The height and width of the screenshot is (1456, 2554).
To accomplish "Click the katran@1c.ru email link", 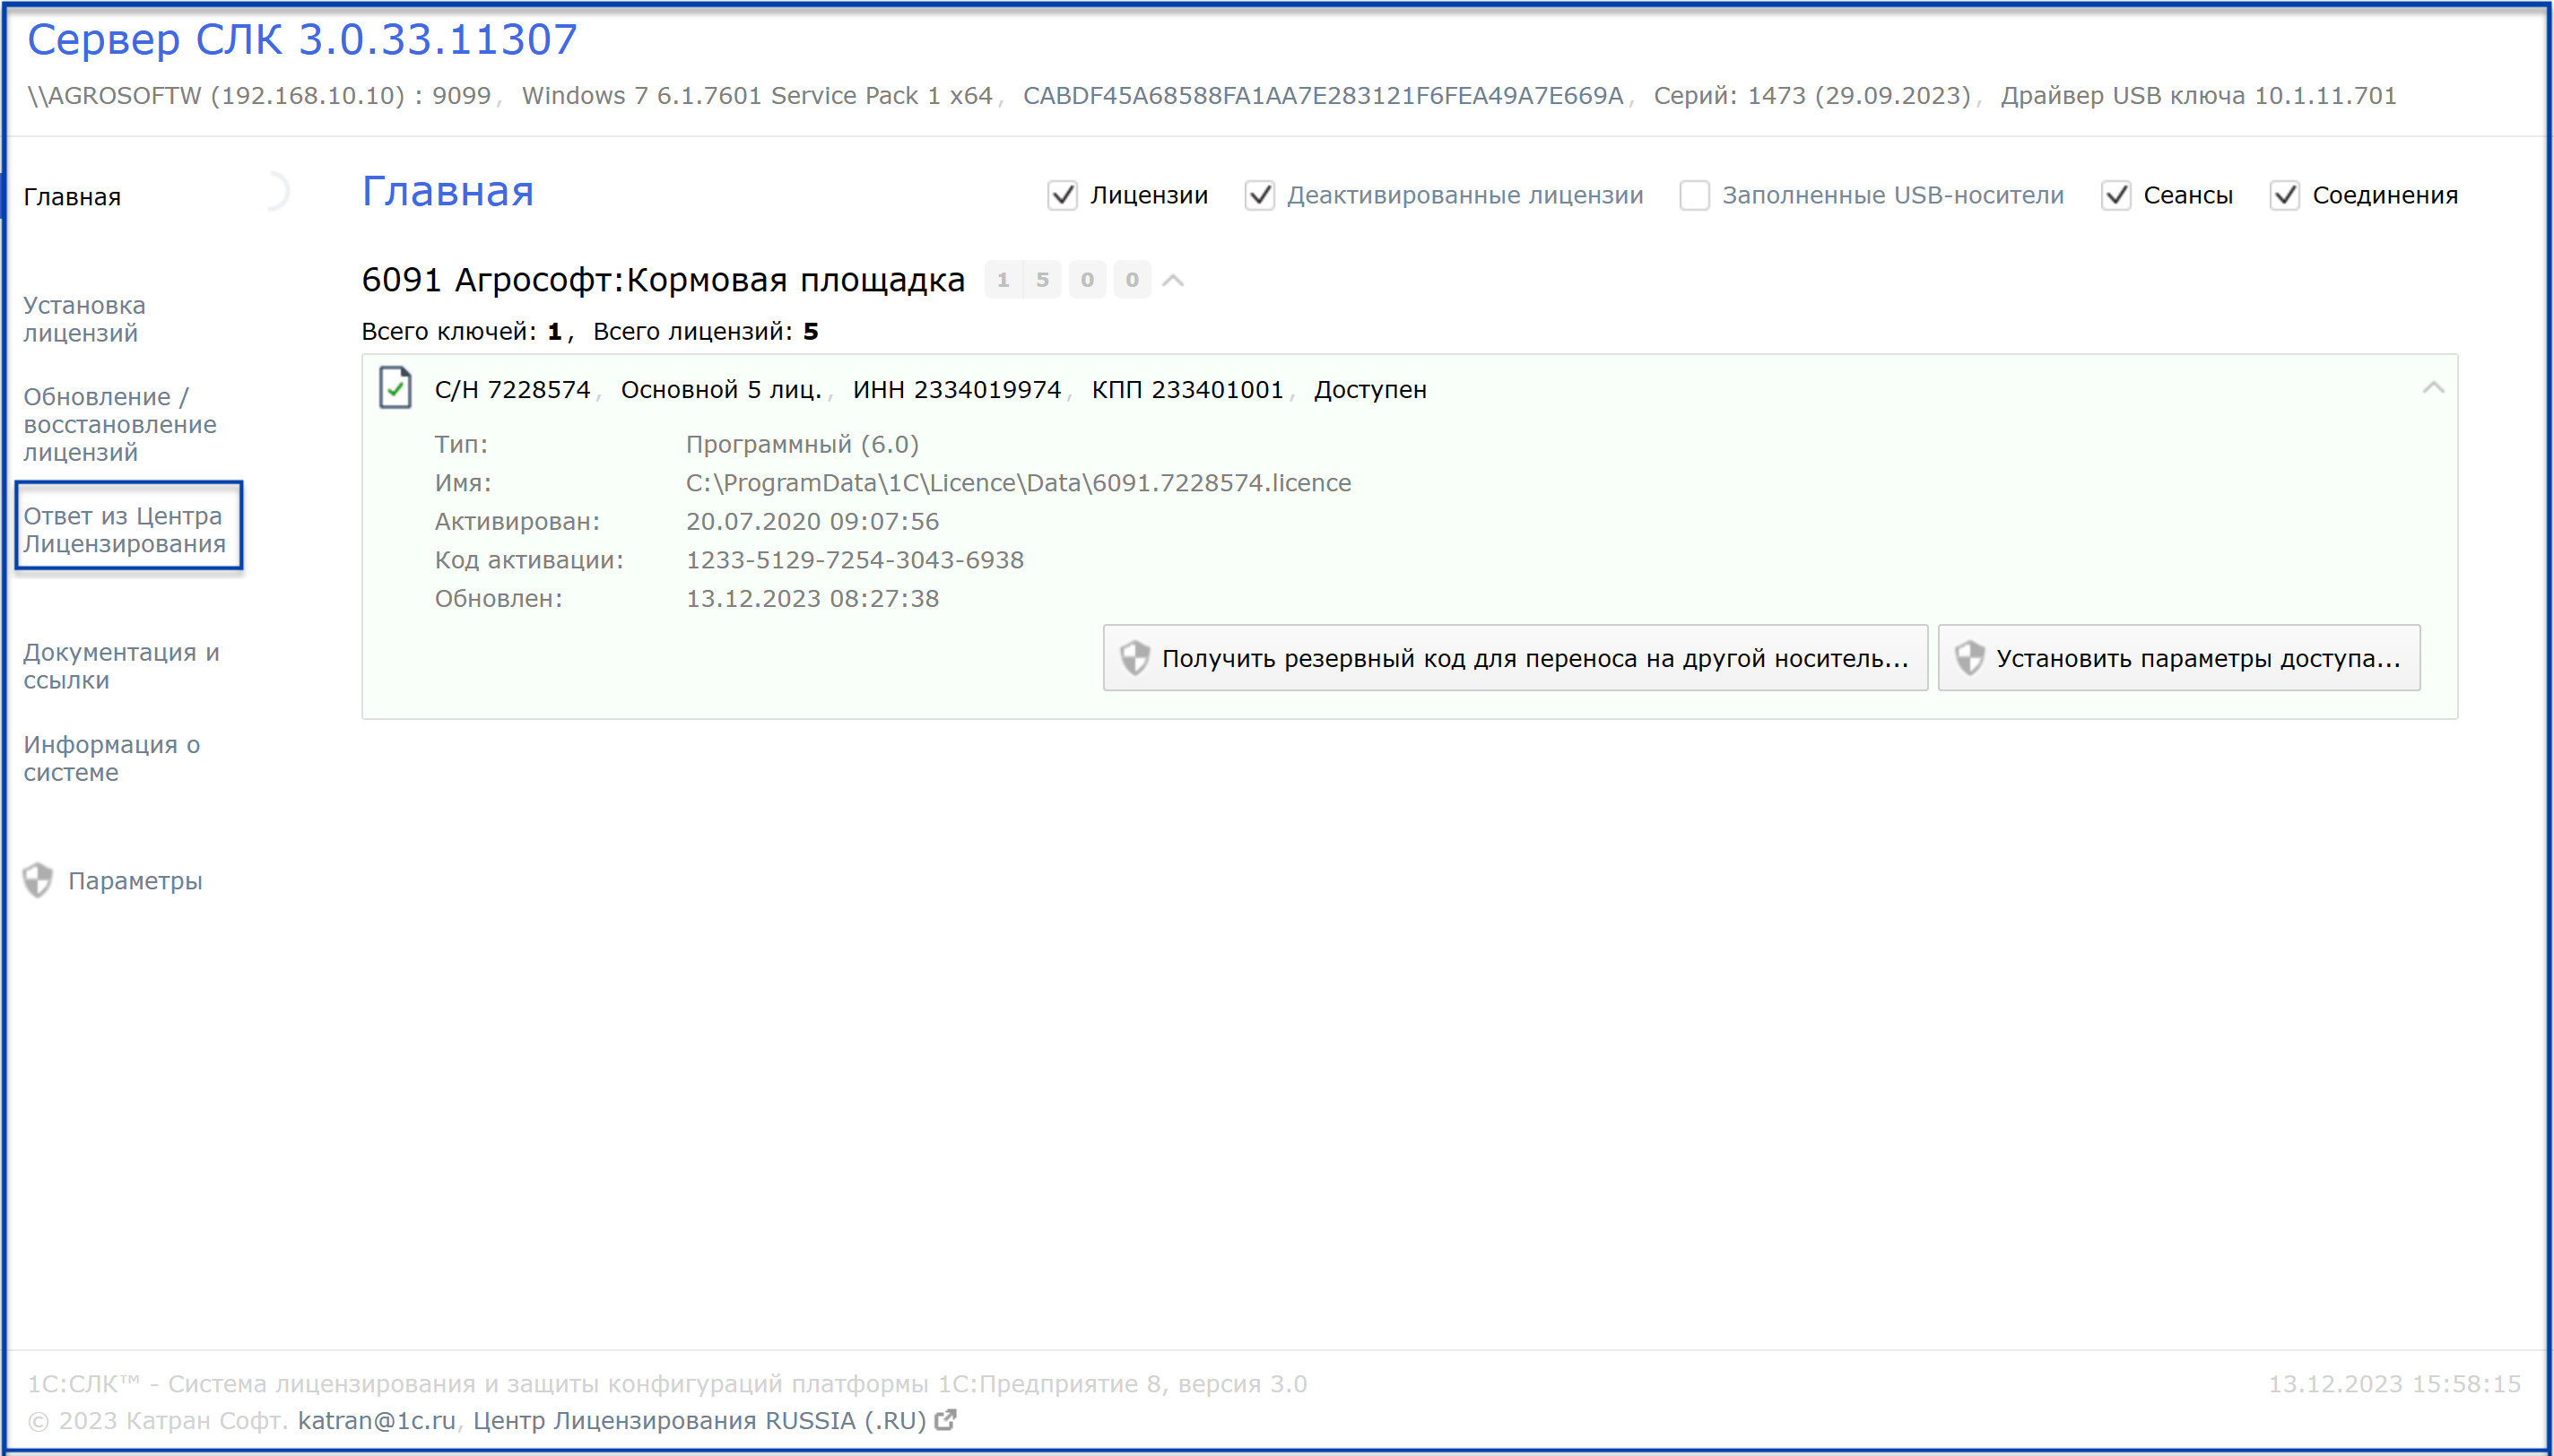I will tap(377, 1420).
